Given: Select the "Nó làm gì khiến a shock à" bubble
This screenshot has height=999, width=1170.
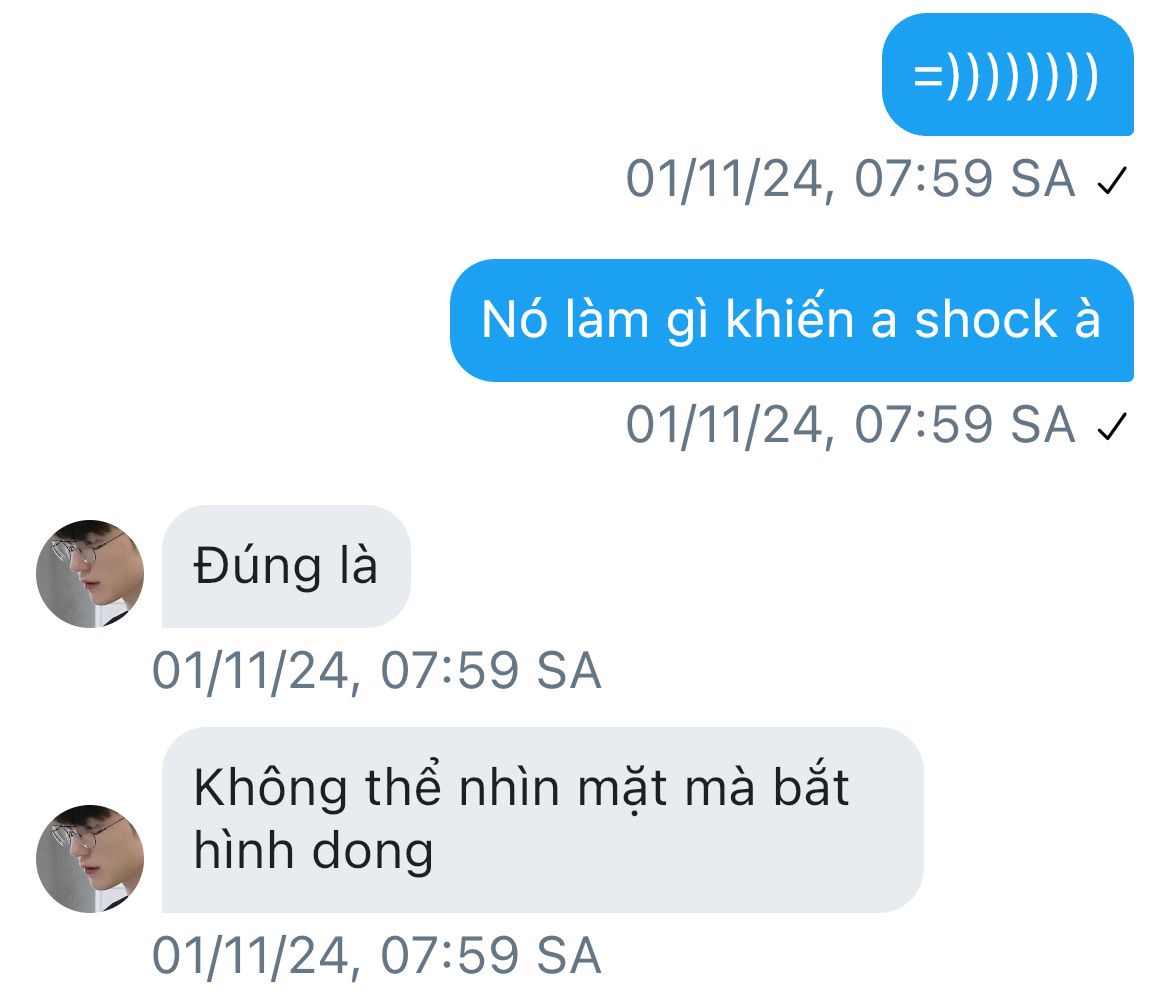Looking at the screenshot, I should point(792,320).
